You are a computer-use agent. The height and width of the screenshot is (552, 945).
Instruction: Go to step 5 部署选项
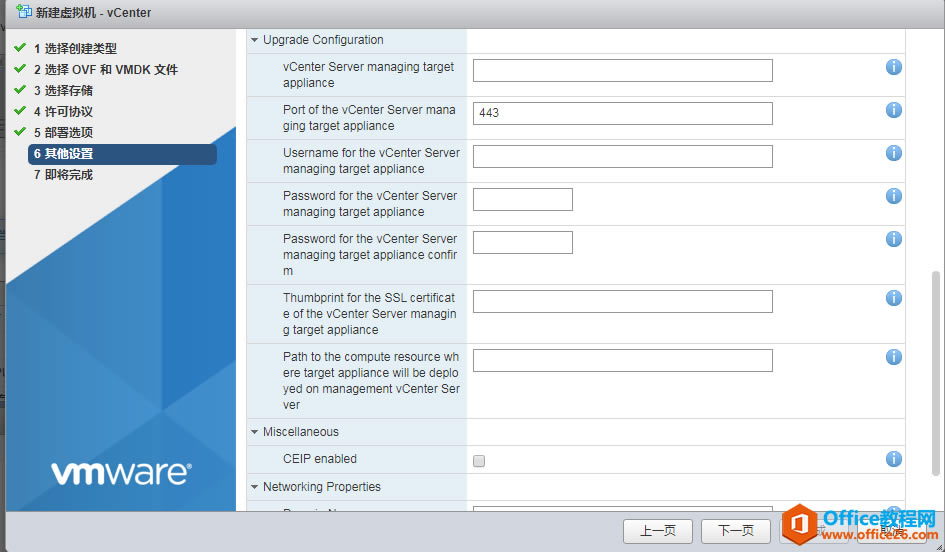(63, 133)
